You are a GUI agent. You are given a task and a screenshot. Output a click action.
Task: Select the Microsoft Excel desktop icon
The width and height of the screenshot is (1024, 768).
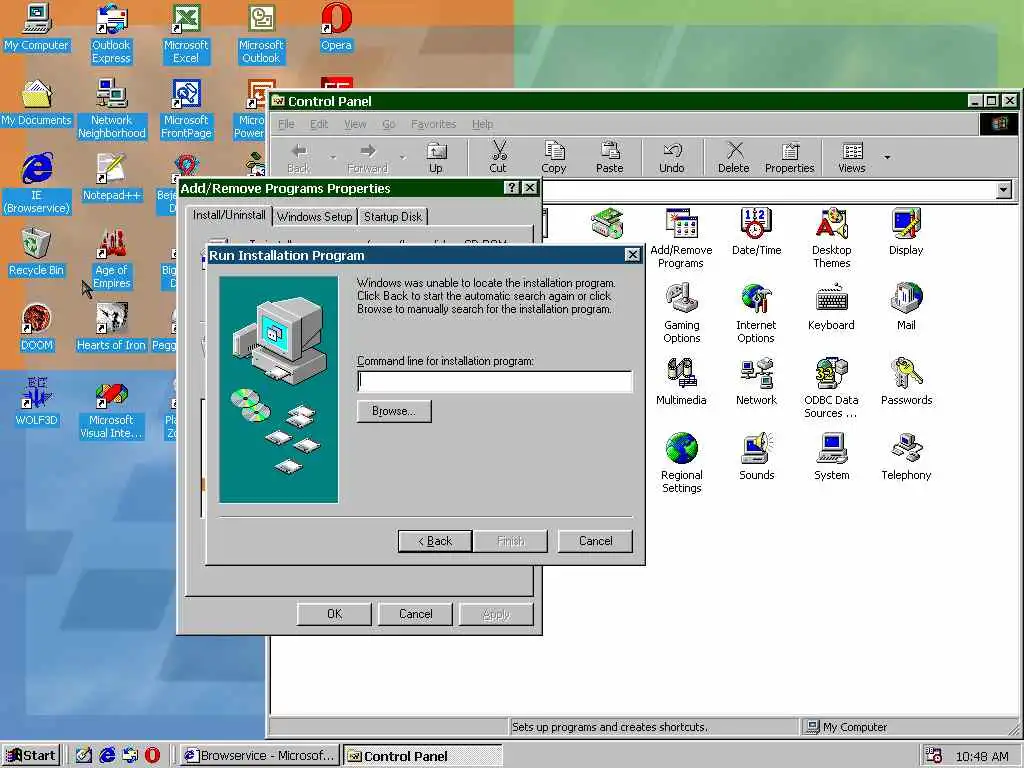pos(186,34)
